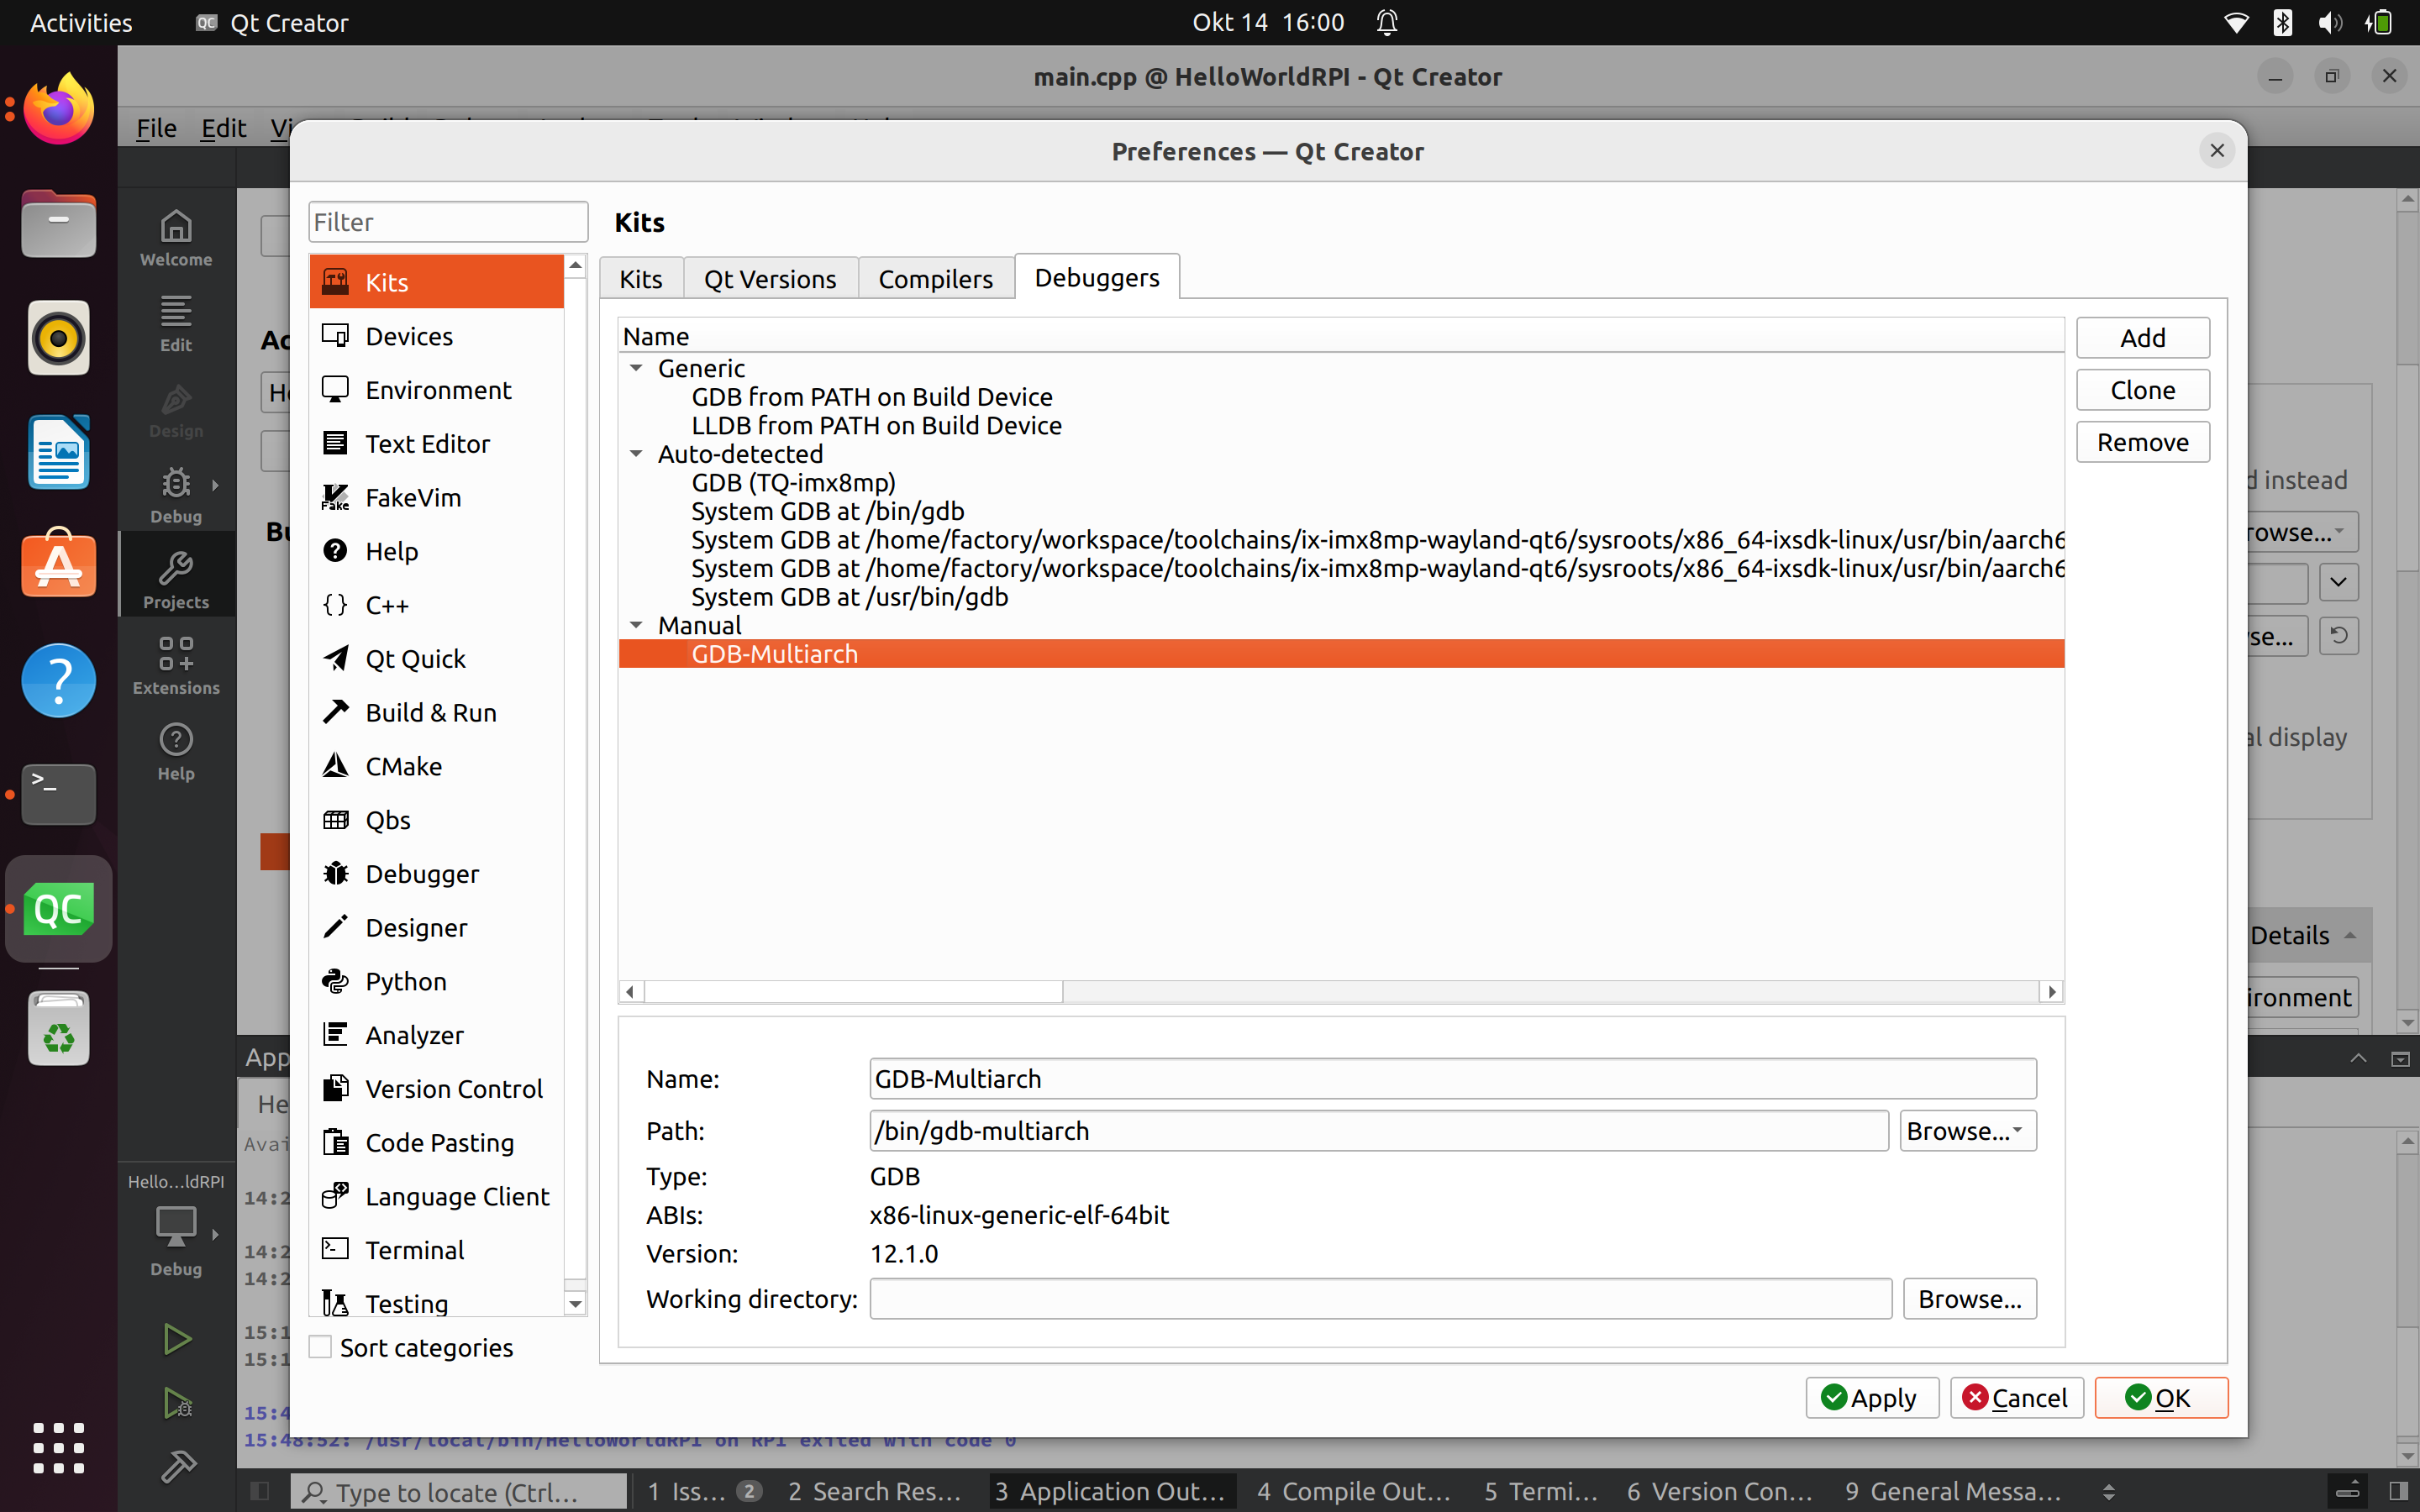Select the Debuggers tab
2420x1512 pixels.
click(1097, 277)
